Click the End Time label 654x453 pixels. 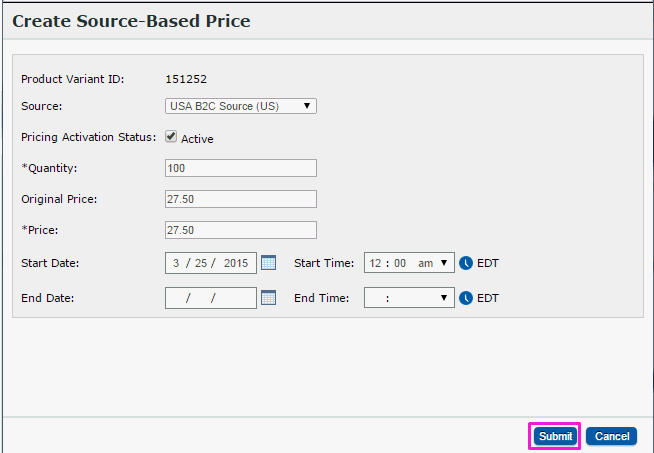coord(321,298)
